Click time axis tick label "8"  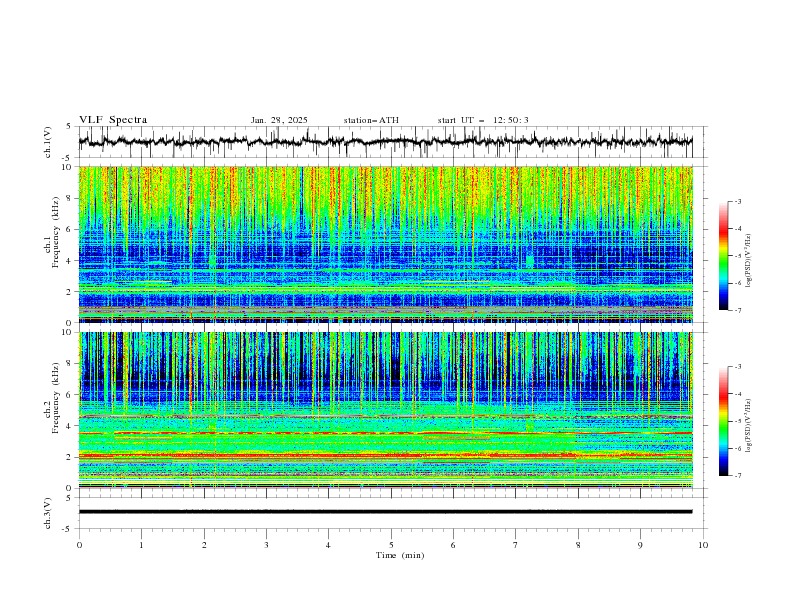[x=578, y=545]
